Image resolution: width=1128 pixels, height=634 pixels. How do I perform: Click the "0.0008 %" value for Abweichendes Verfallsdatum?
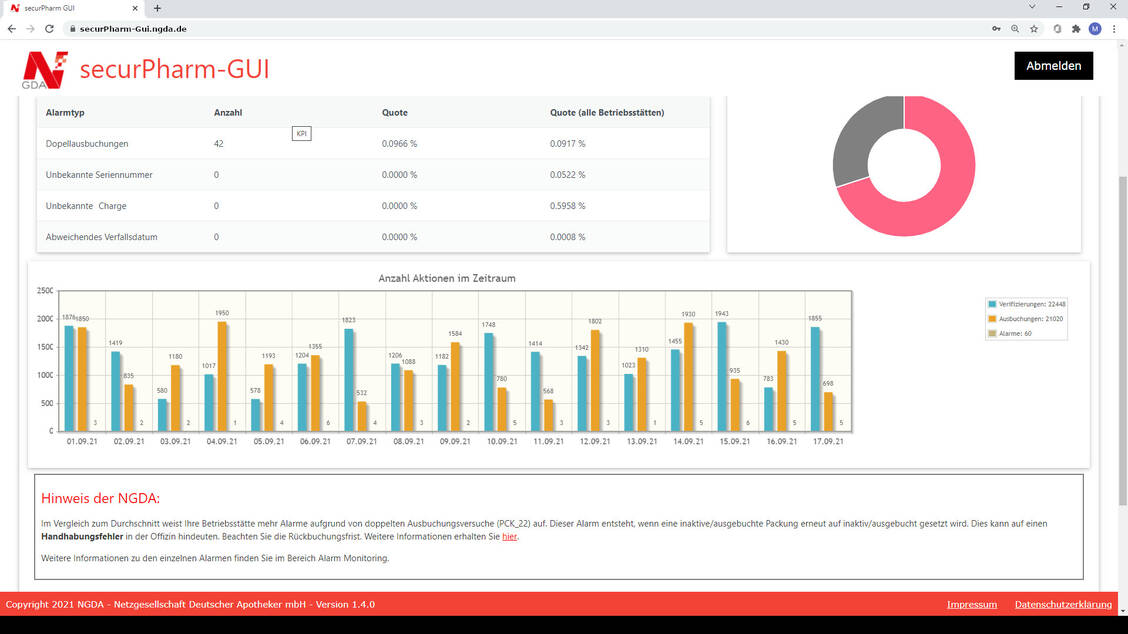pos(568,237)
